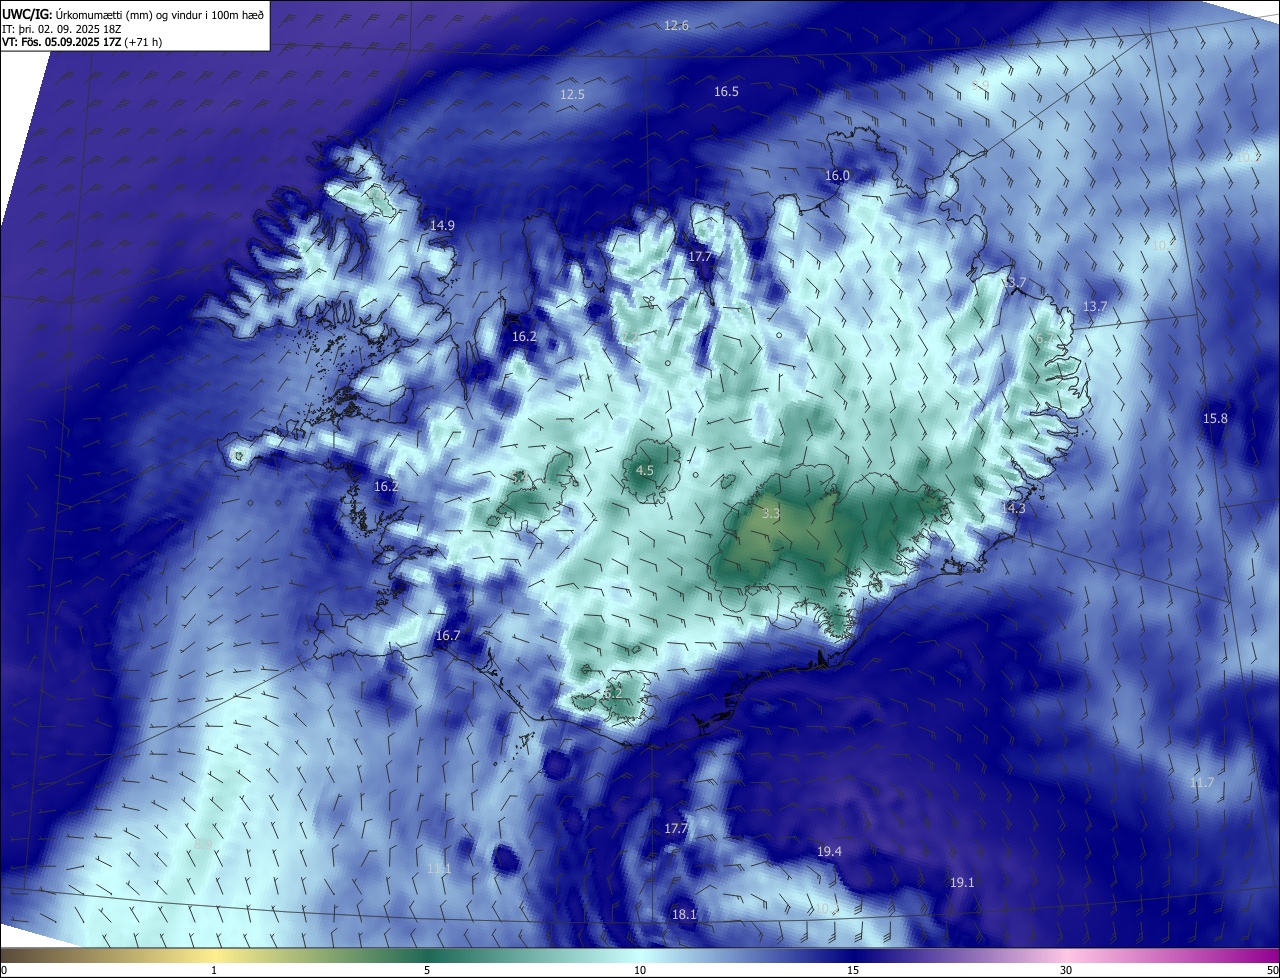Viewport: 1280px width, 978px height.
Task: Select the valid time 'VT: Fös. 05.09.2025 17Z'
Action: click(62, 42)
